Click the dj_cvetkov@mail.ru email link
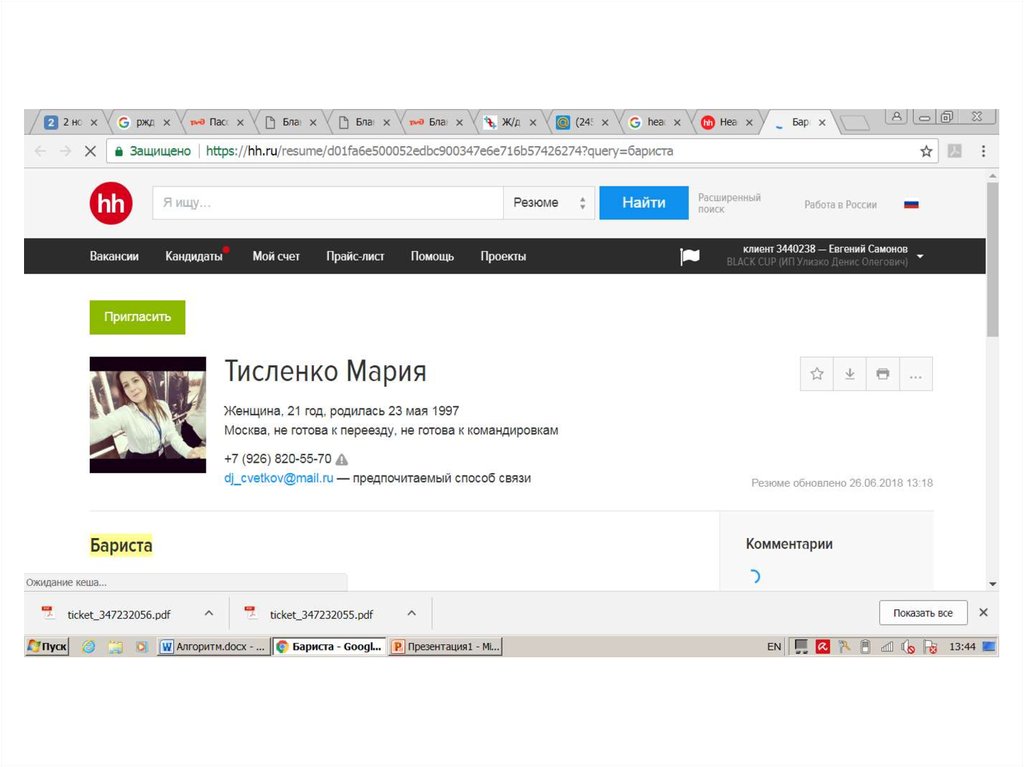 pyautogui.click(x=279, y=479)
